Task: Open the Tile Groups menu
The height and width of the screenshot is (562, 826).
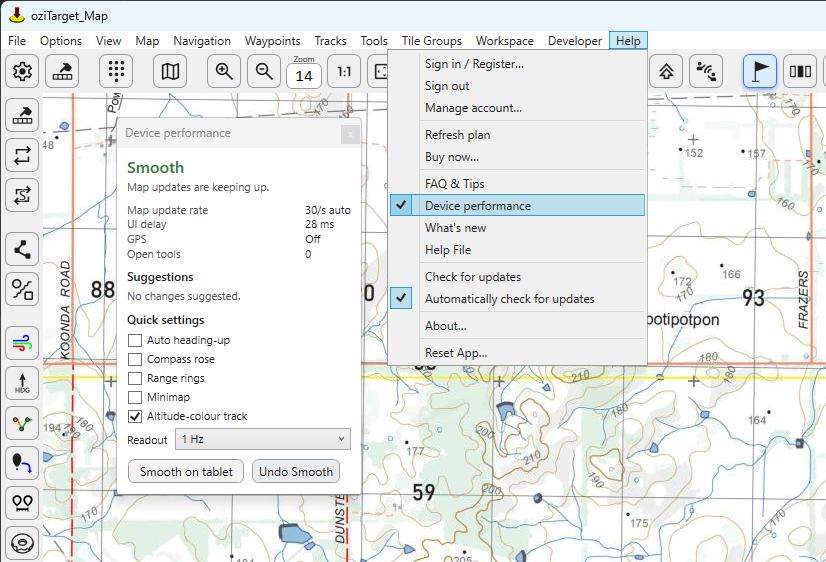Action: click(431, 41)
